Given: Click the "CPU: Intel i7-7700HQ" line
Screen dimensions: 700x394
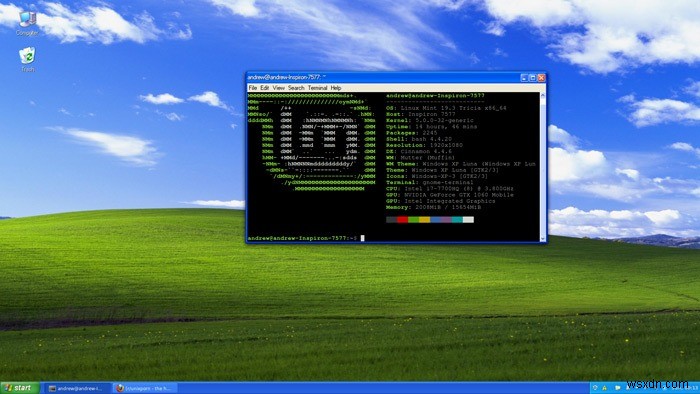Looking at the screenshot, I should pyautogui.click(x=450, y=189).
